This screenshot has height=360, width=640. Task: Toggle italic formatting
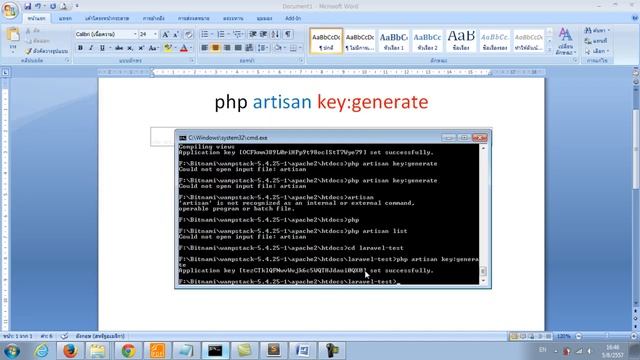[91, 48]
